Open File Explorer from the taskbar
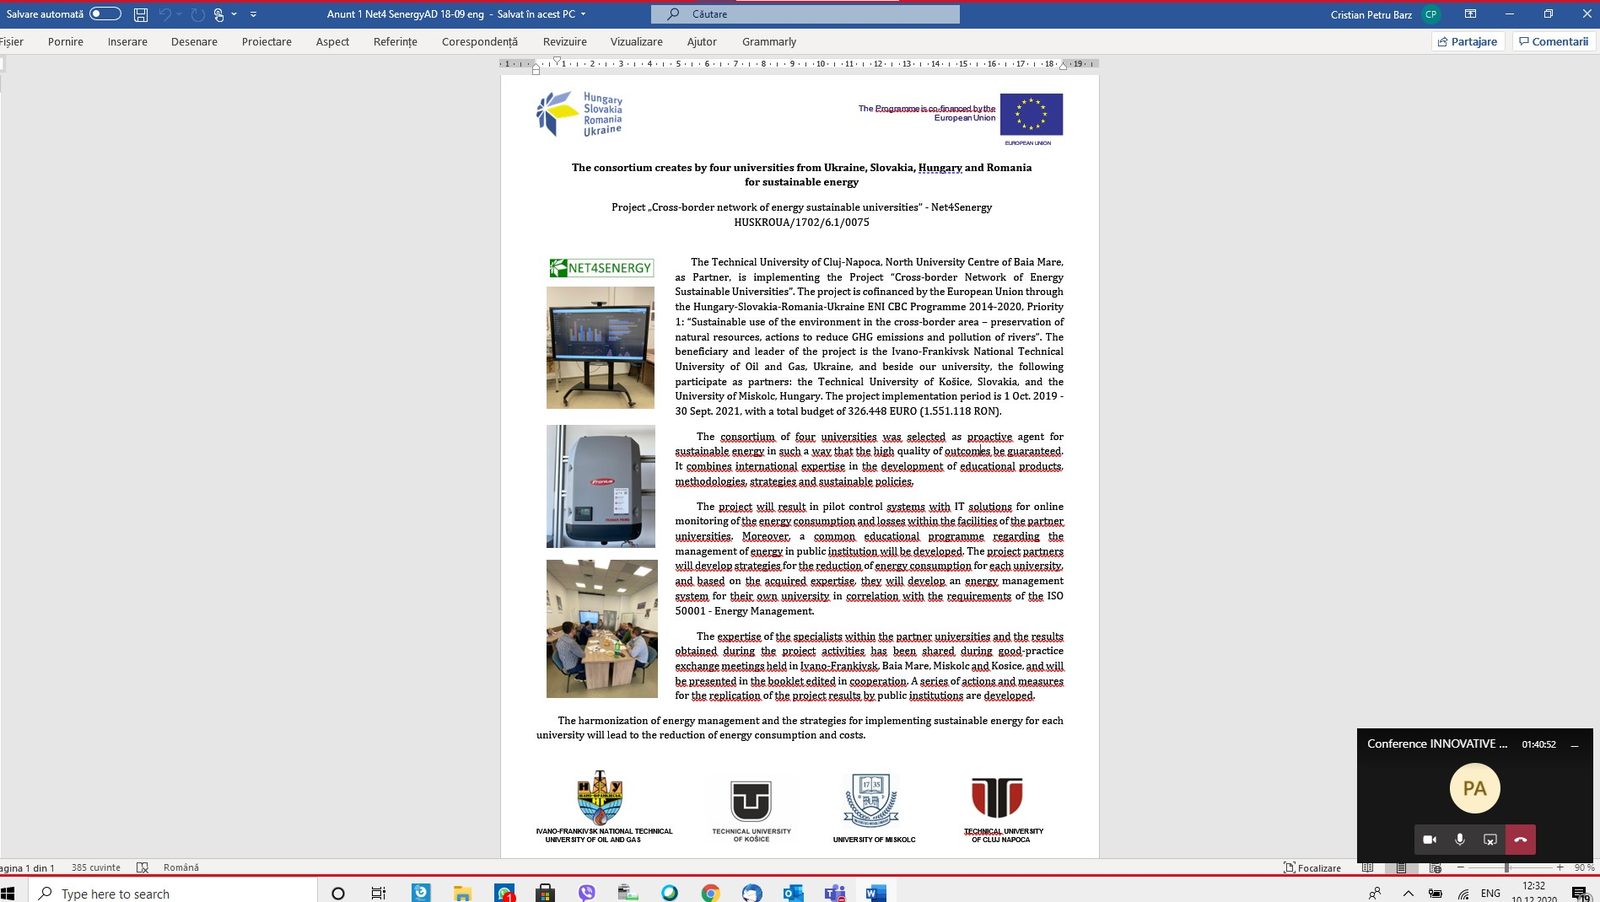Screen dimensions: 1600x902 tap(462, 893)
